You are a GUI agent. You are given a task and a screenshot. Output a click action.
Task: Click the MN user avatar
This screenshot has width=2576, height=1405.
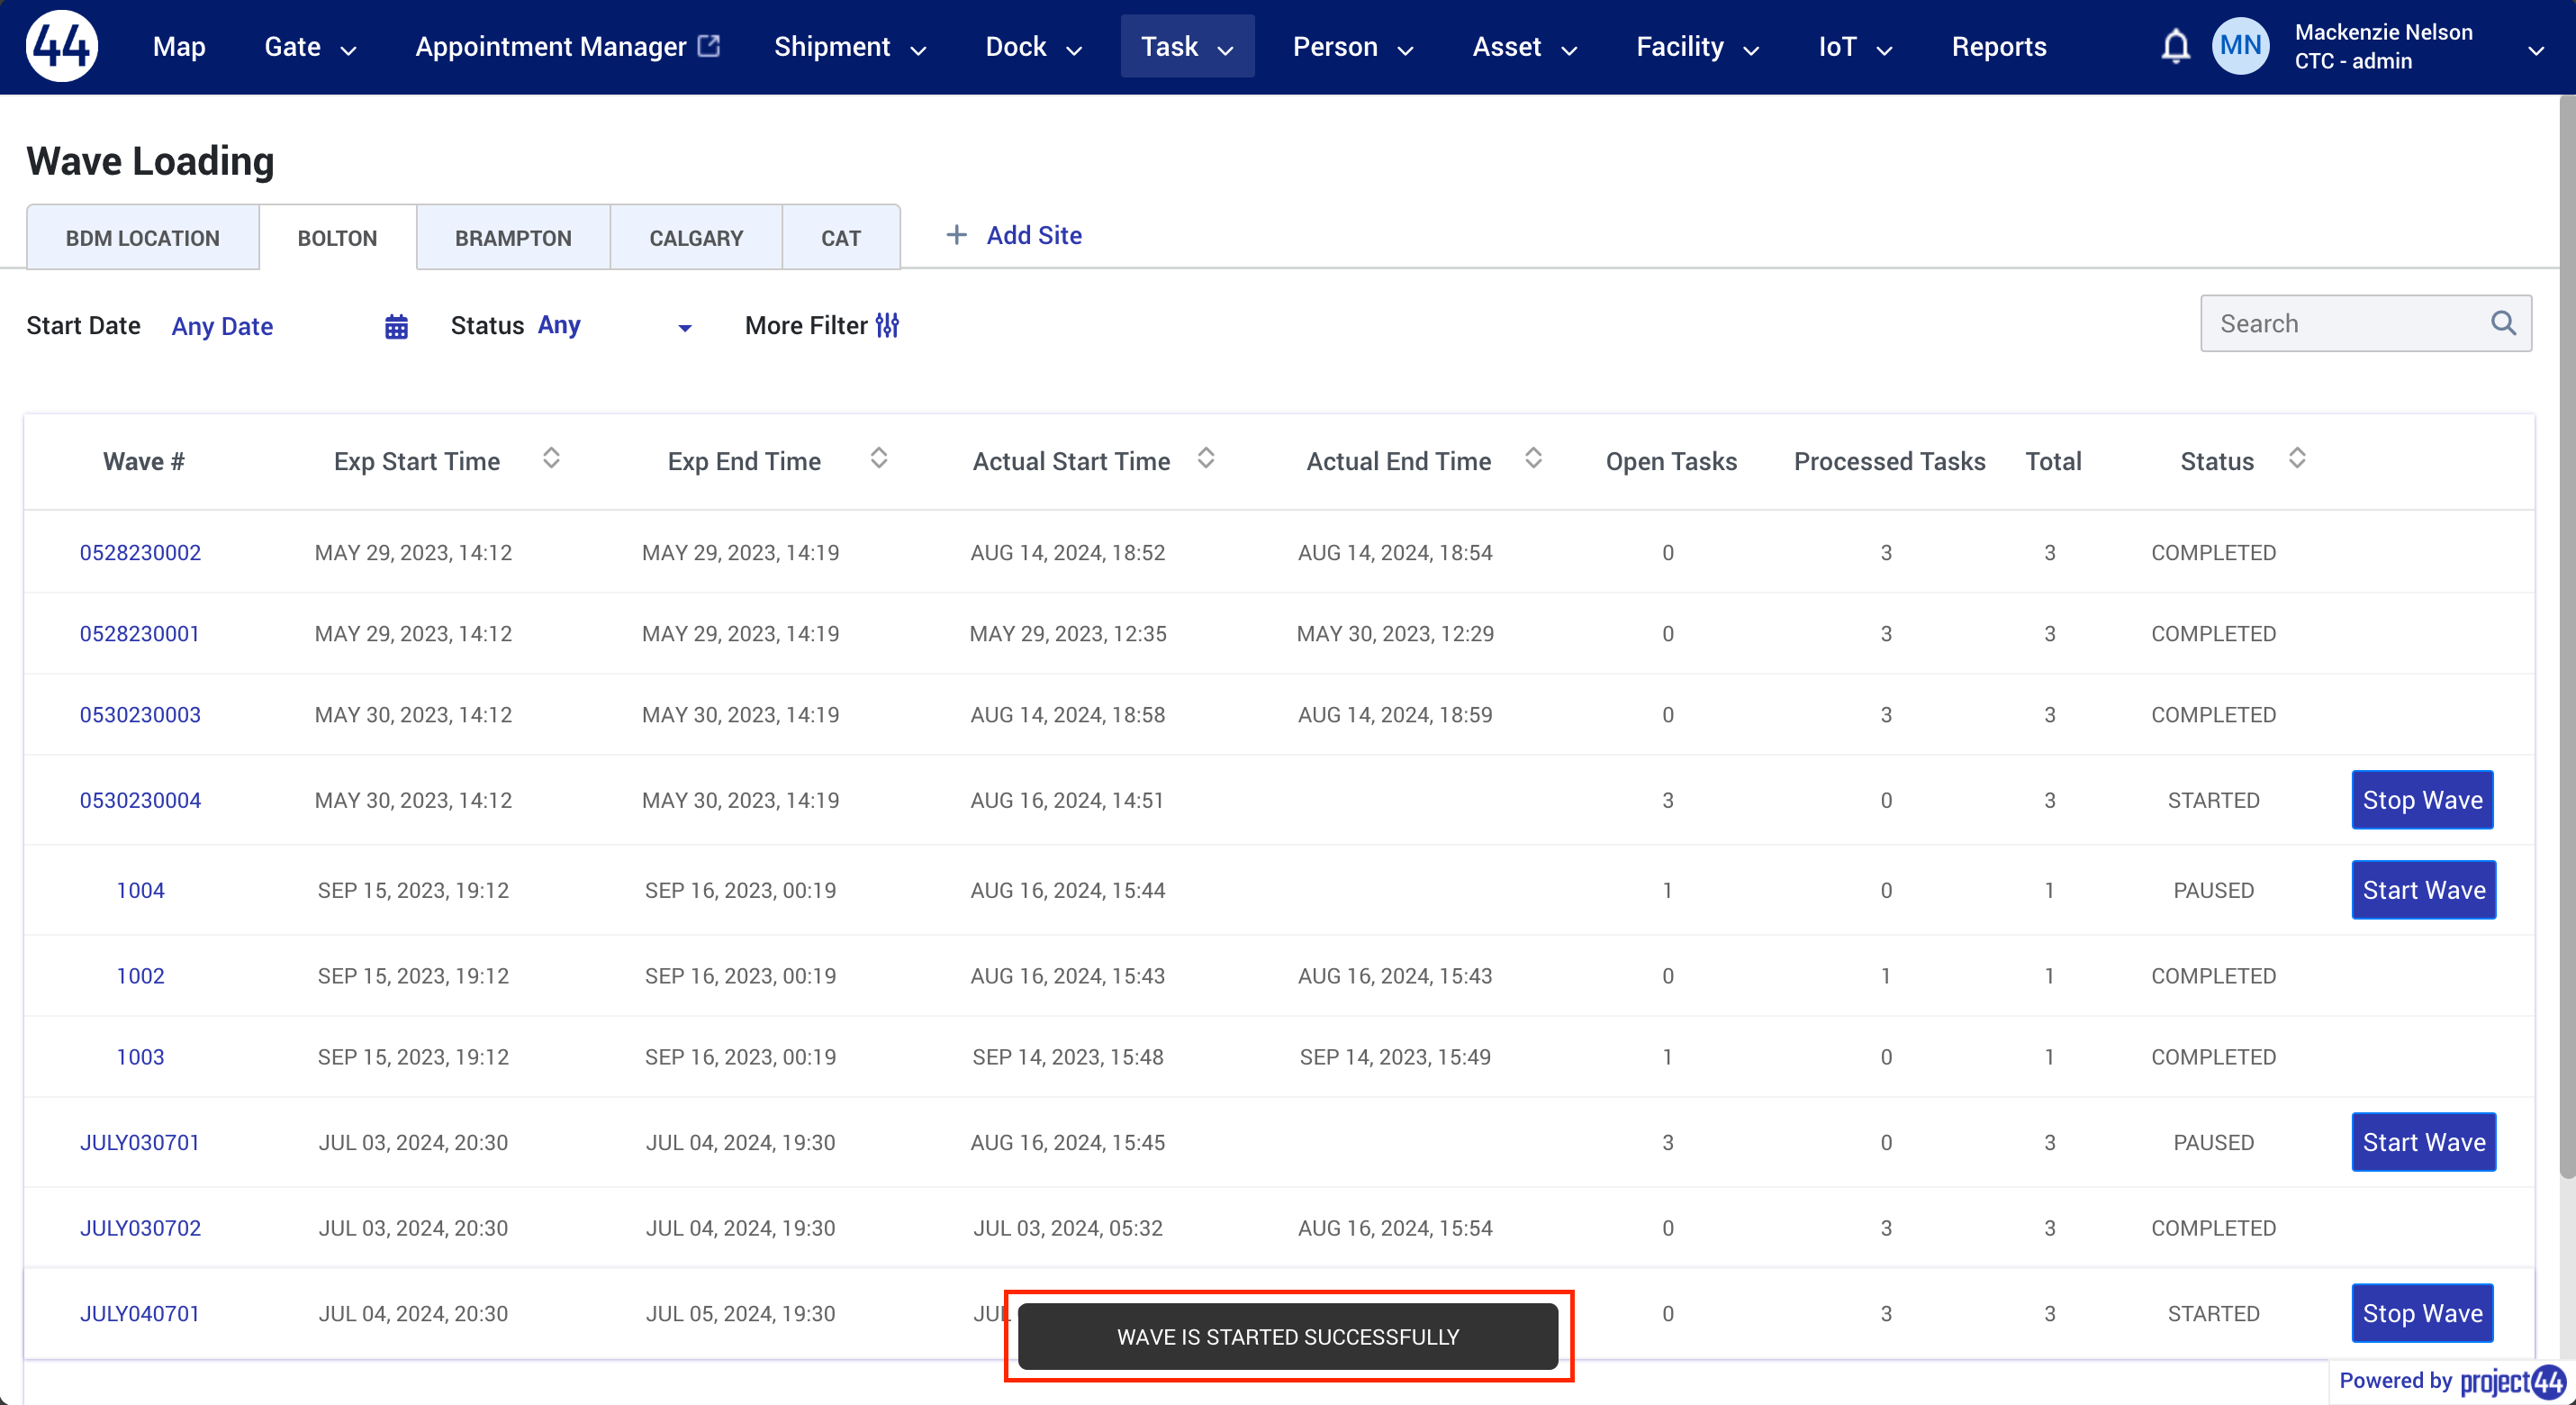[2240, 46]
